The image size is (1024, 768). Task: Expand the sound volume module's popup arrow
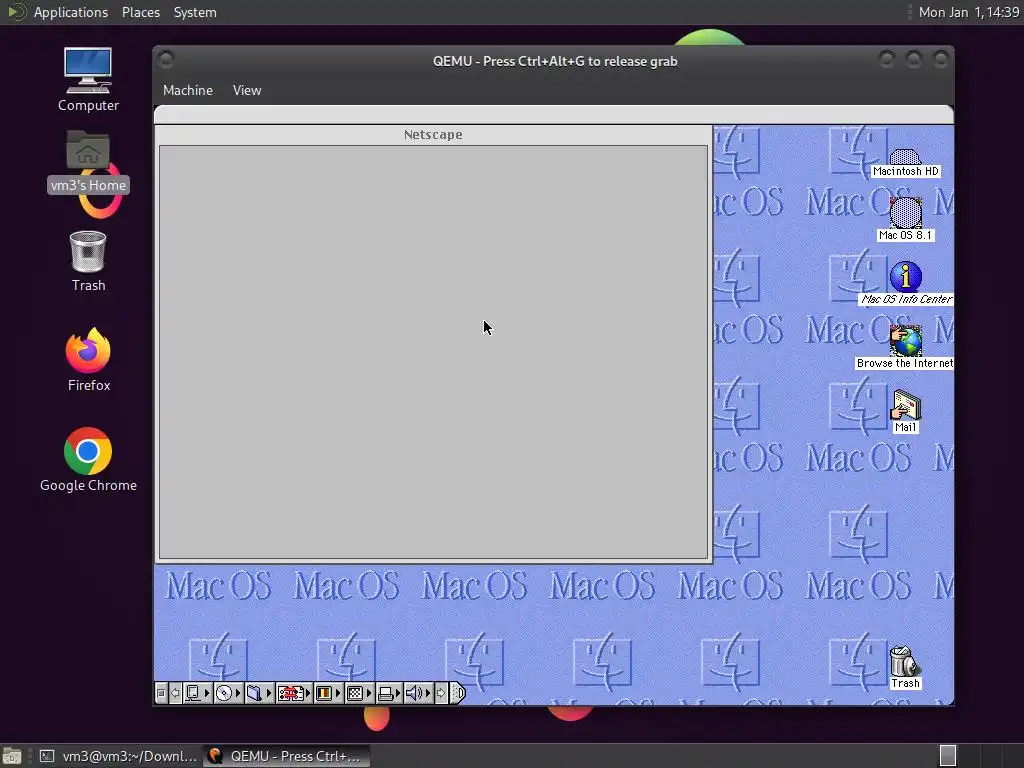(x=428, y=693)
